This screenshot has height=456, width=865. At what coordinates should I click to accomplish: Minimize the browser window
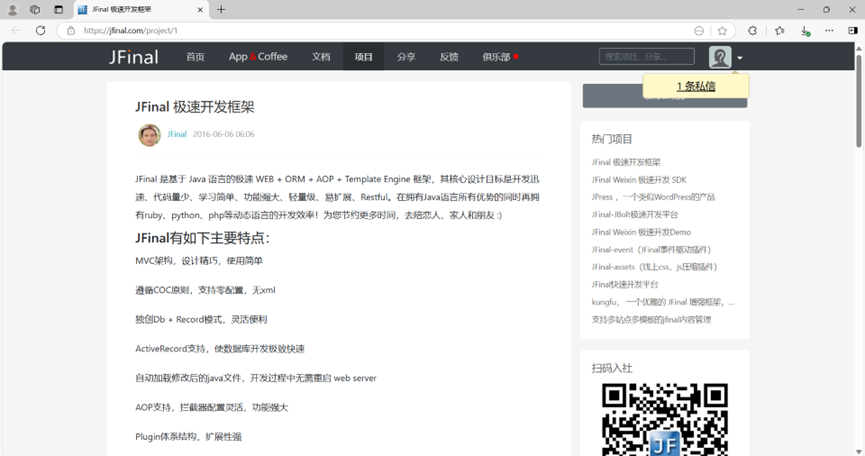(800, 9)
